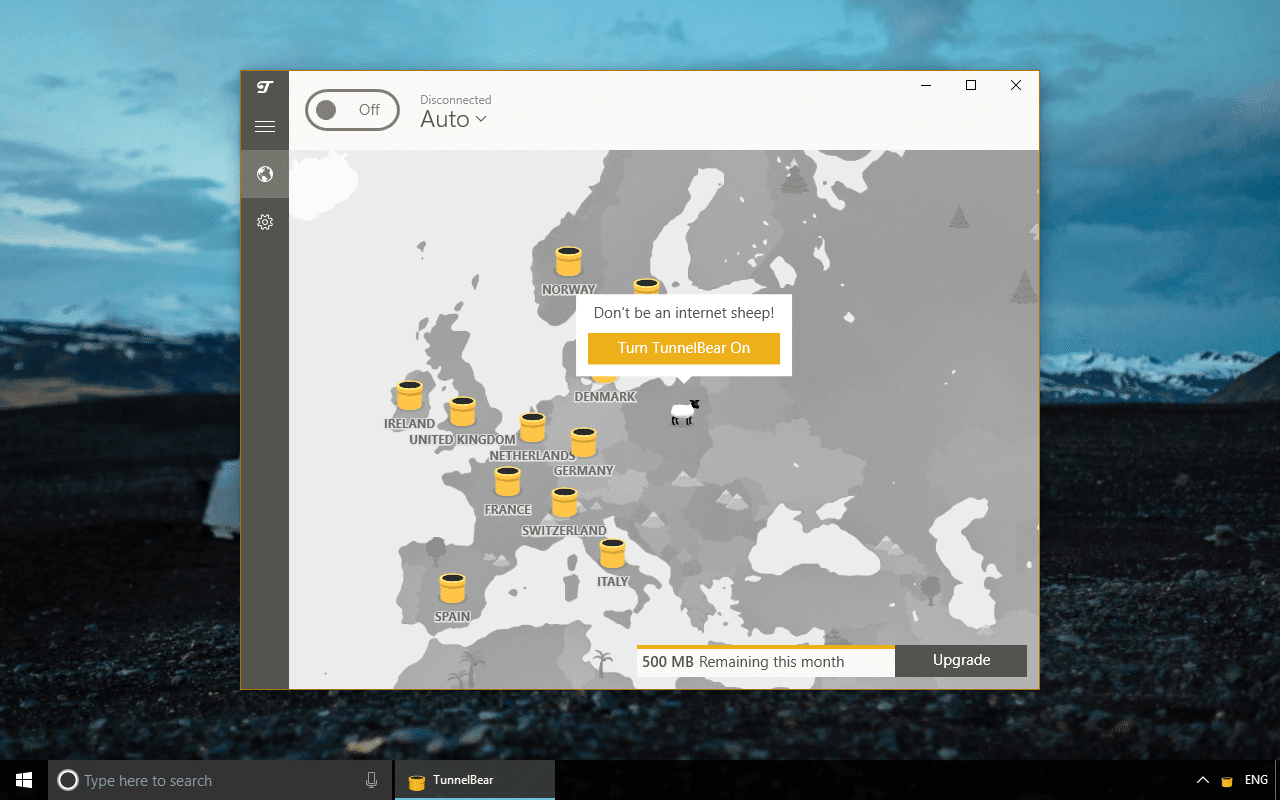Open the hamburger menu in sidebar

pos(265,127)
